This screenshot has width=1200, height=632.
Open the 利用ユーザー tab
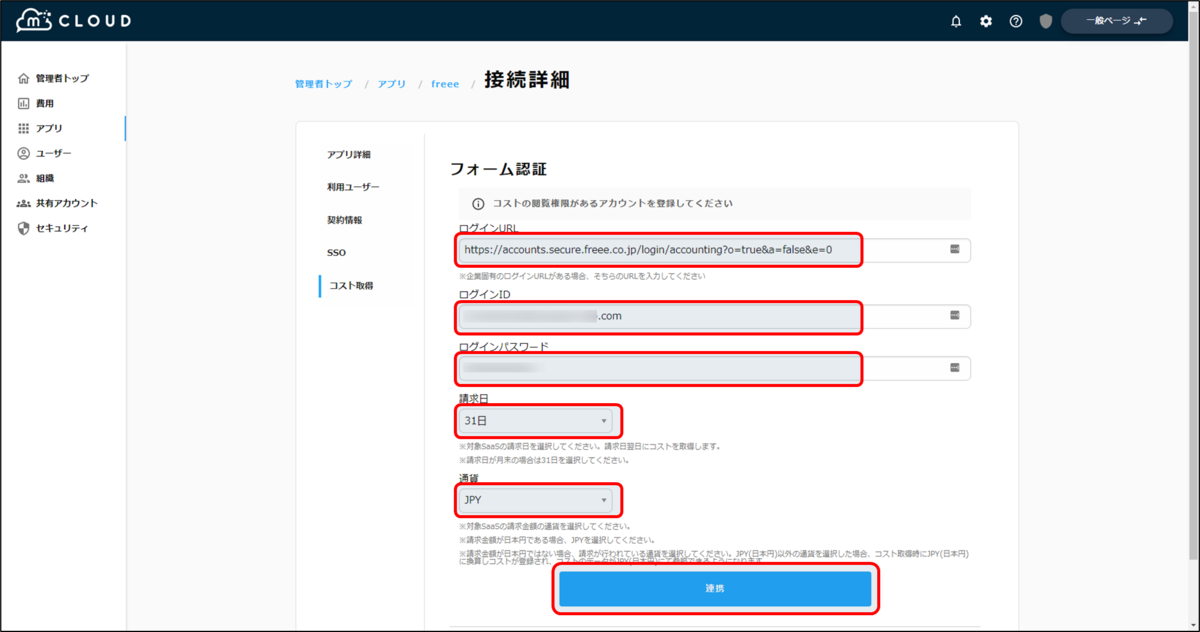coord(353,187)
